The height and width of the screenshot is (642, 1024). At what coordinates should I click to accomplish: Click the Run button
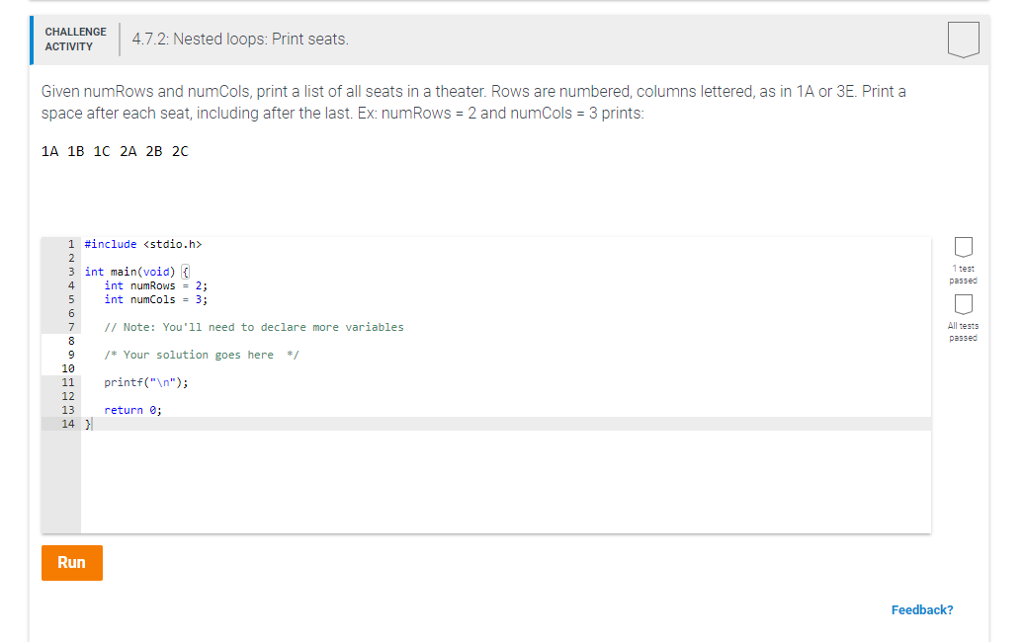tap(71, 562)
